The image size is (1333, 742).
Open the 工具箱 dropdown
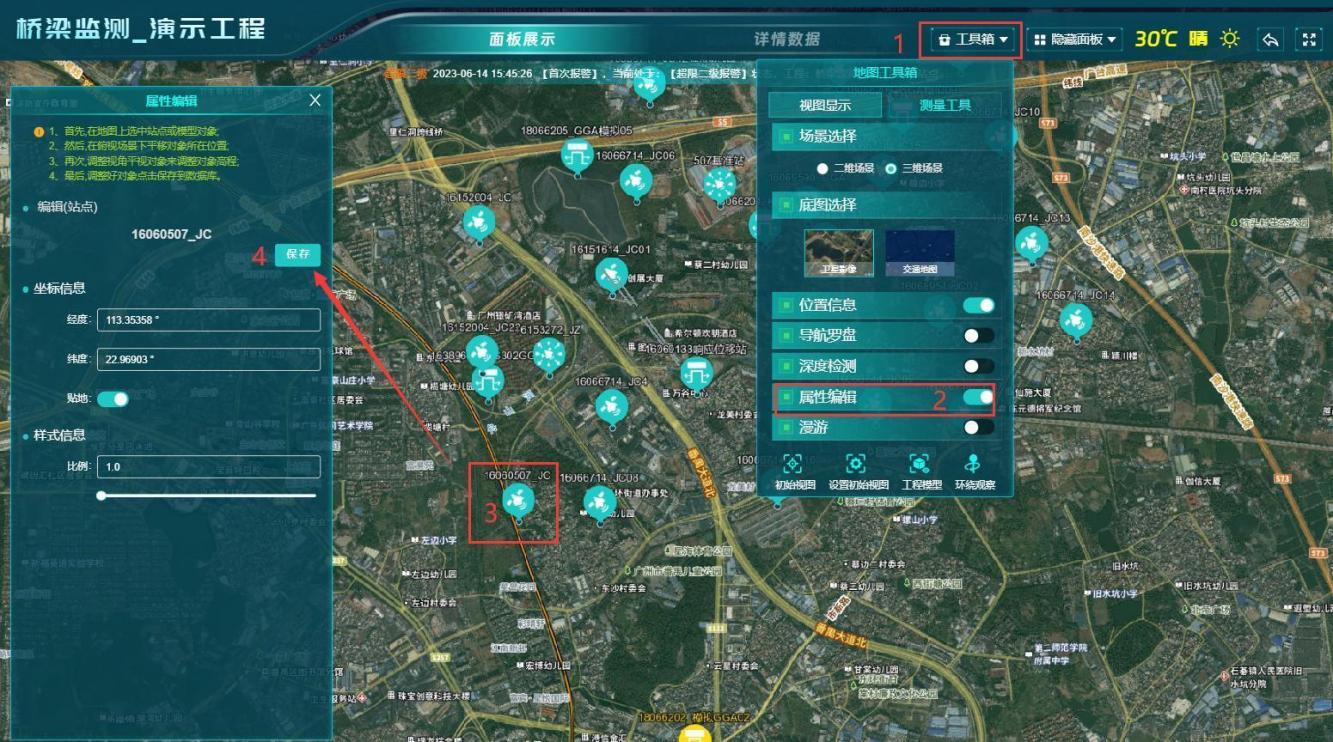[971, 39]
